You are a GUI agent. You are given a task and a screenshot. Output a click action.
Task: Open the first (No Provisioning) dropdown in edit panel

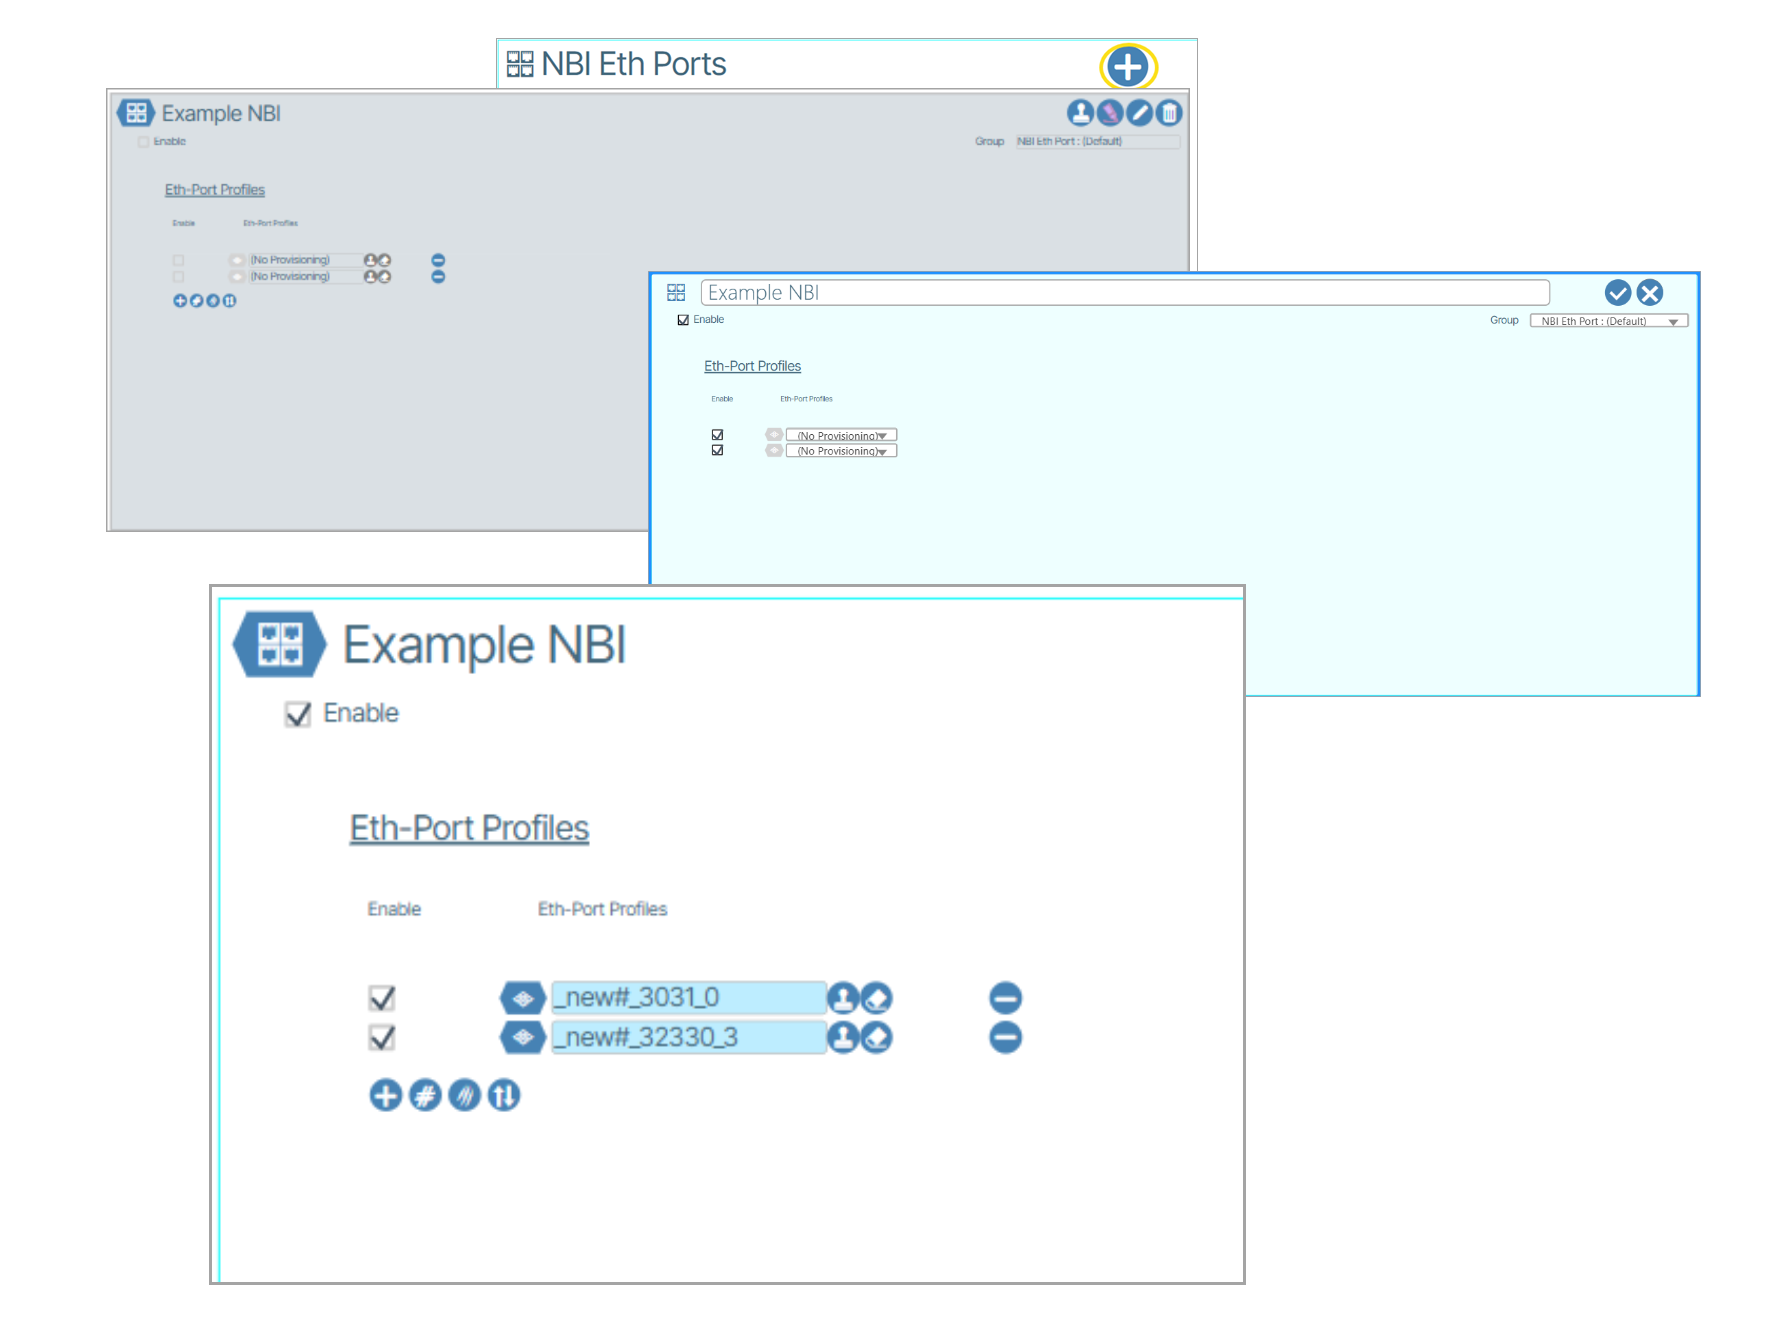coord(841,435)
